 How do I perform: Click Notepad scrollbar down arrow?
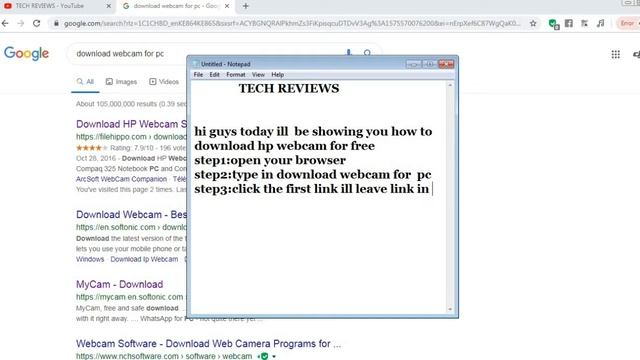click(450, 309)
